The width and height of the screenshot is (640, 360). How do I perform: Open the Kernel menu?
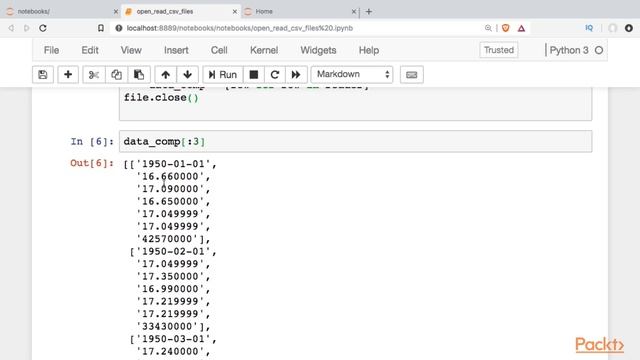pyautogui.click(x=264, y=50)
